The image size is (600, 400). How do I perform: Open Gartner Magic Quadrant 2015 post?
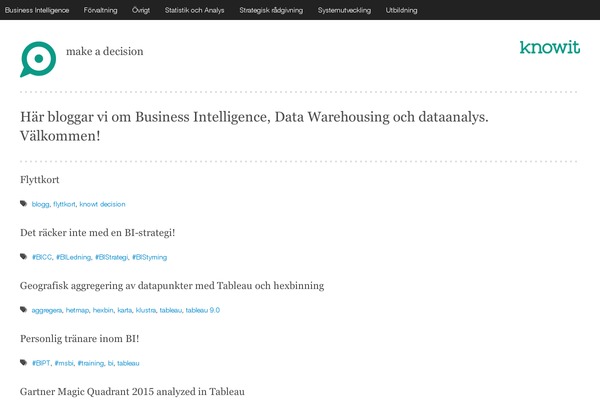132,392
